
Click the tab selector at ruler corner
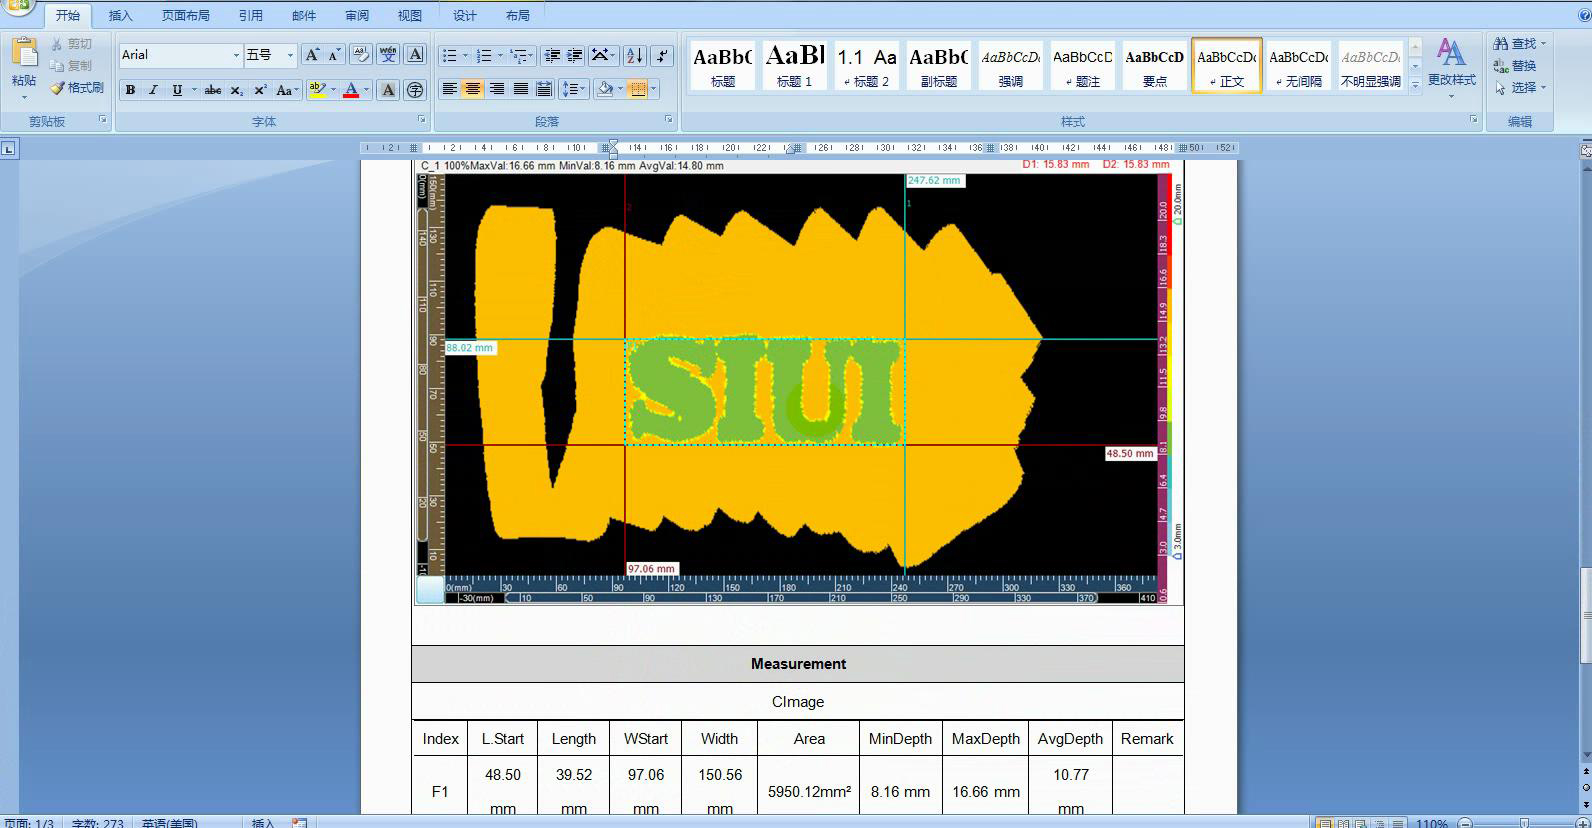point(9,149)
